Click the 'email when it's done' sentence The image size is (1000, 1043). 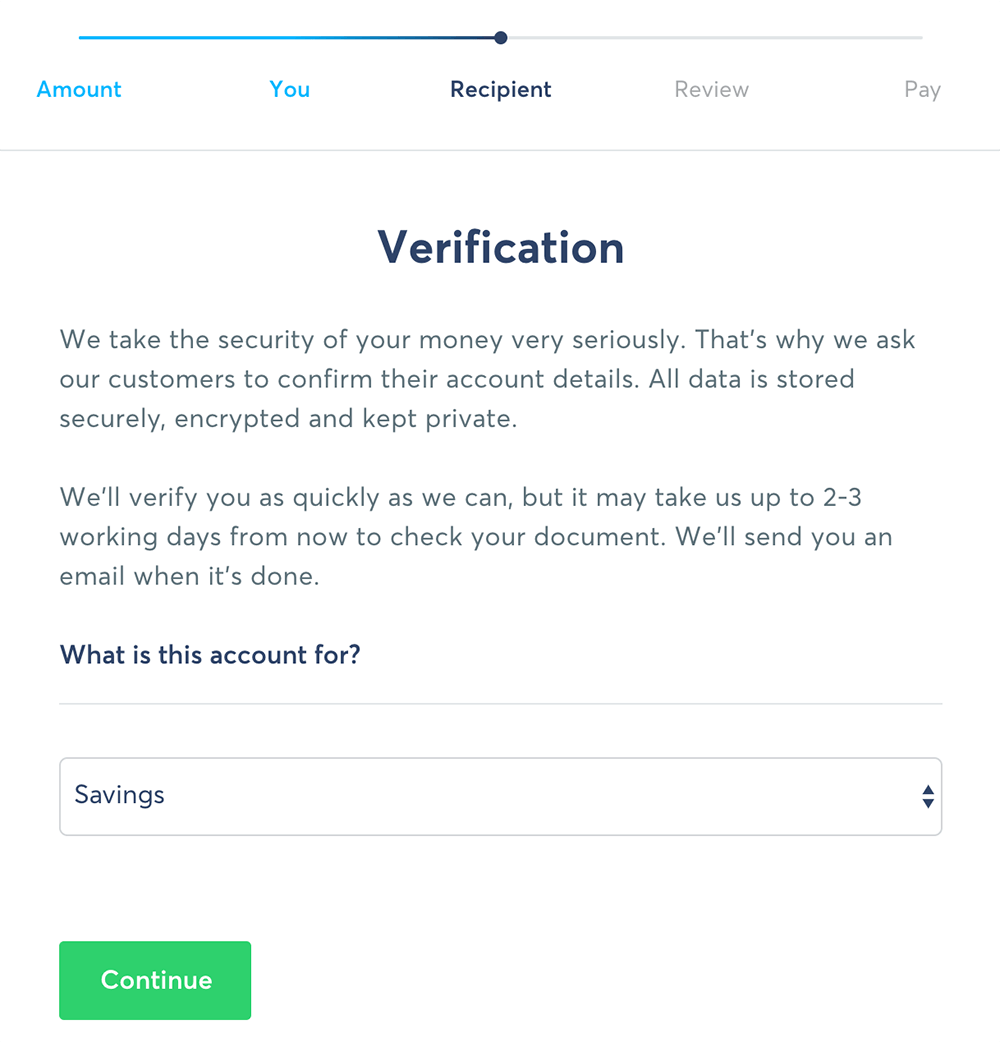190,577
